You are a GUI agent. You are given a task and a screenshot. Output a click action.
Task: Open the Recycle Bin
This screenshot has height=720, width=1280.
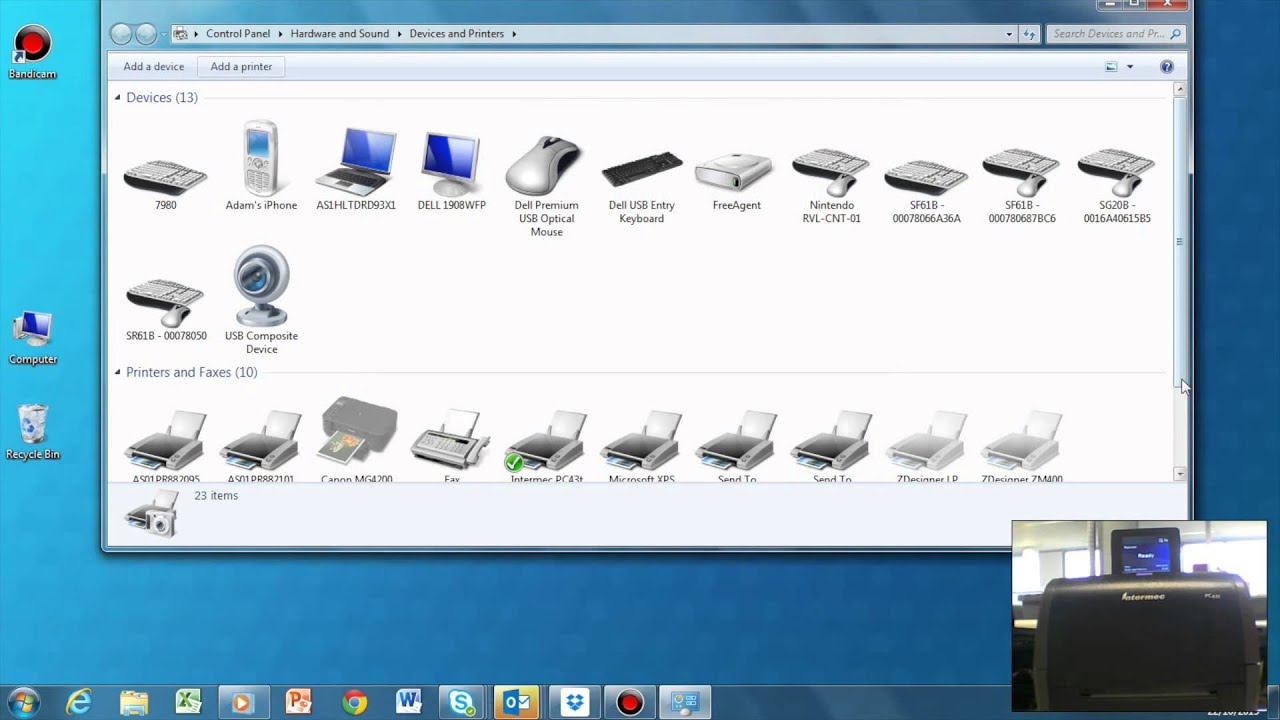click(x=33, y=432)
